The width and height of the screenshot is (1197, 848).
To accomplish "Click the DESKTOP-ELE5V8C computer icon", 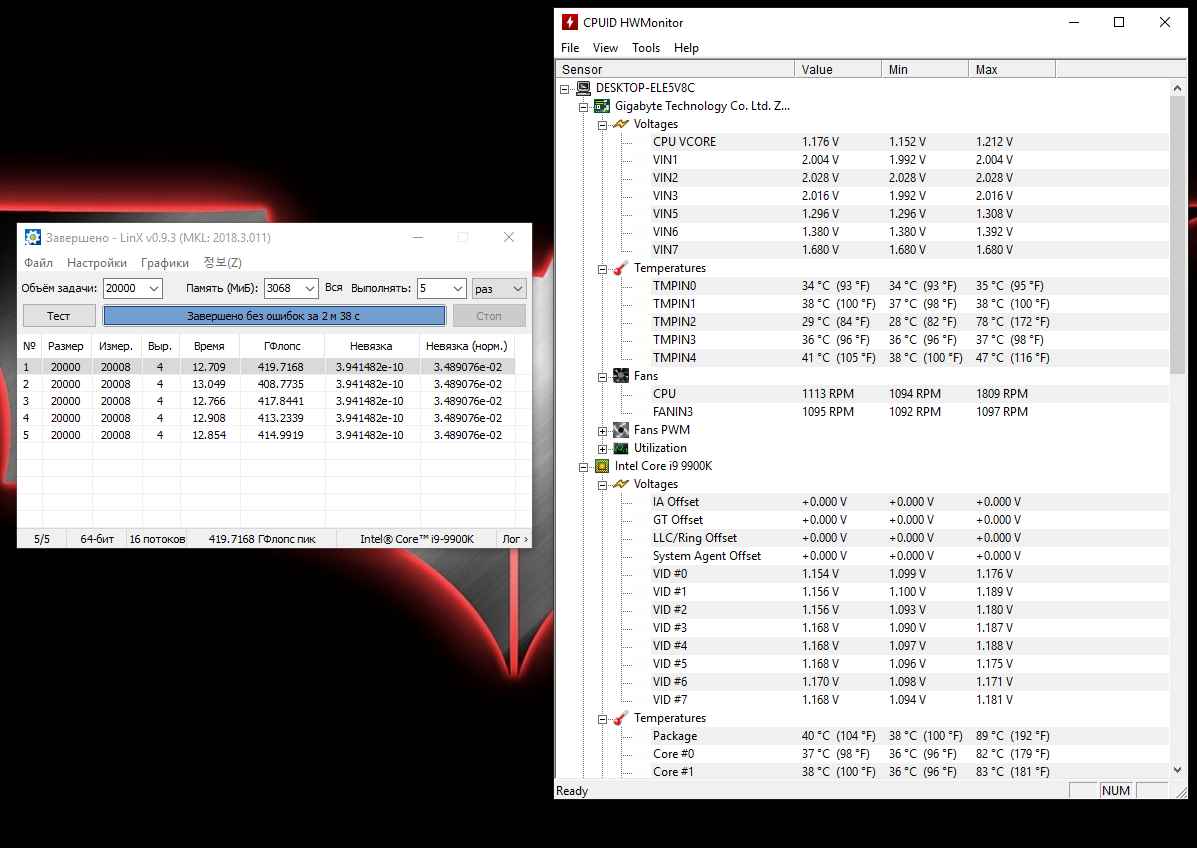I will pos(583,88).
